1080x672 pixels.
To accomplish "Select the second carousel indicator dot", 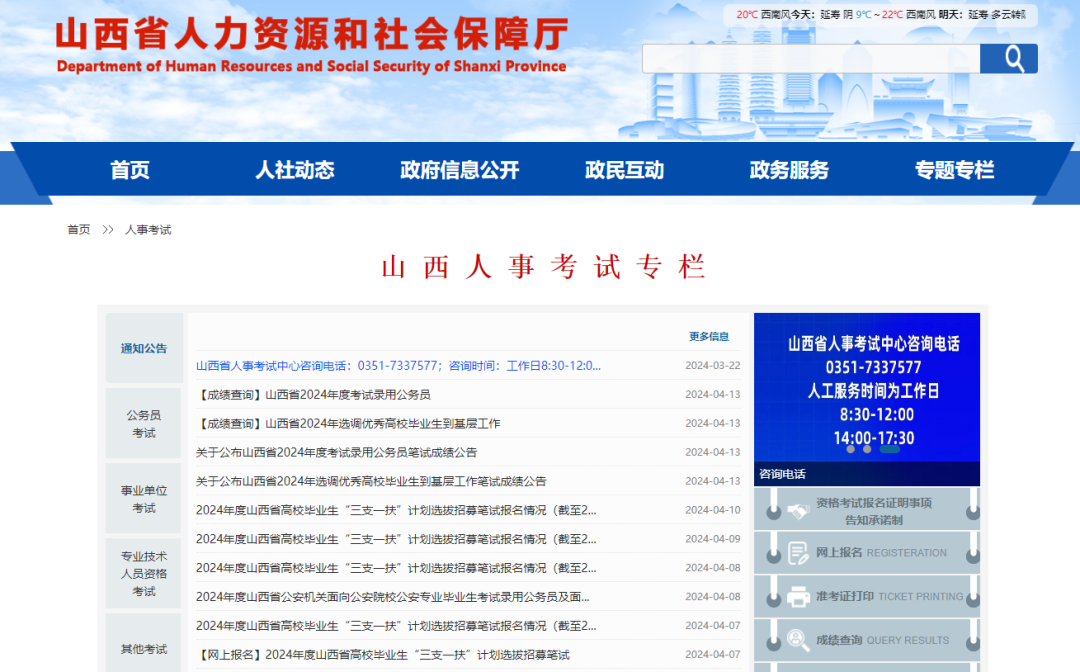I will pos(867,449).
